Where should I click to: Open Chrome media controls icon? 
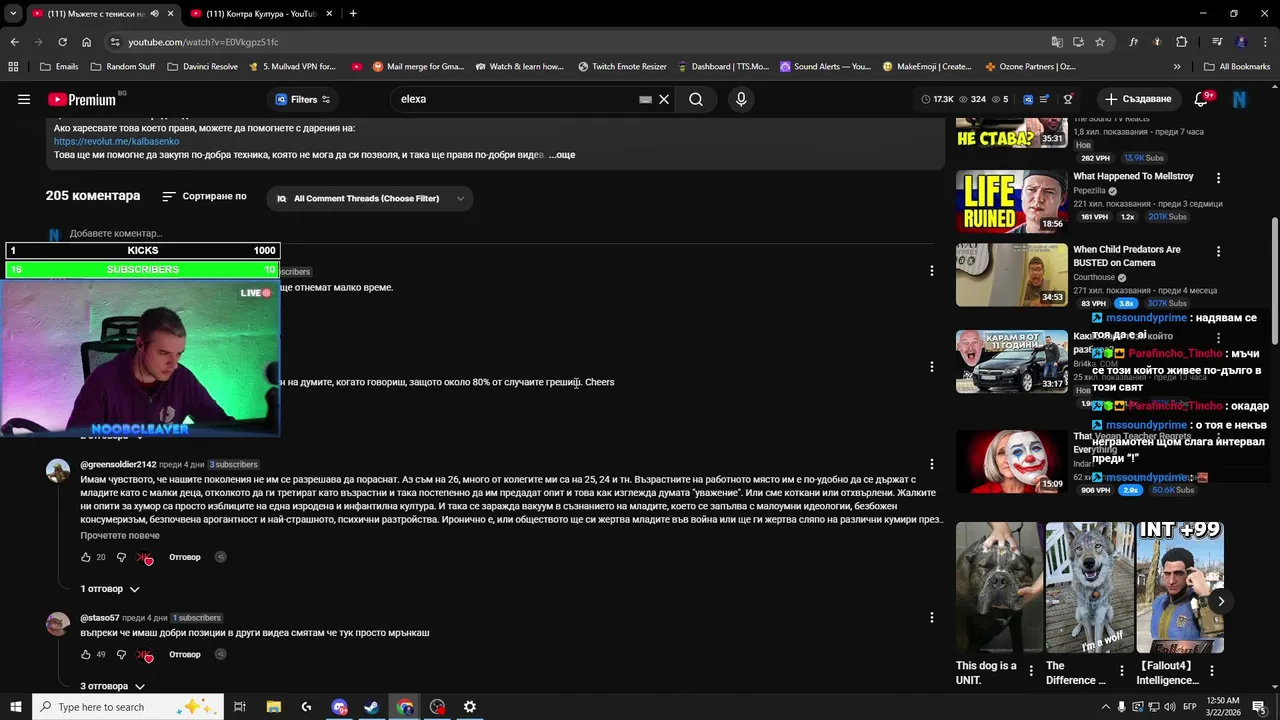tap(1217, 42)
